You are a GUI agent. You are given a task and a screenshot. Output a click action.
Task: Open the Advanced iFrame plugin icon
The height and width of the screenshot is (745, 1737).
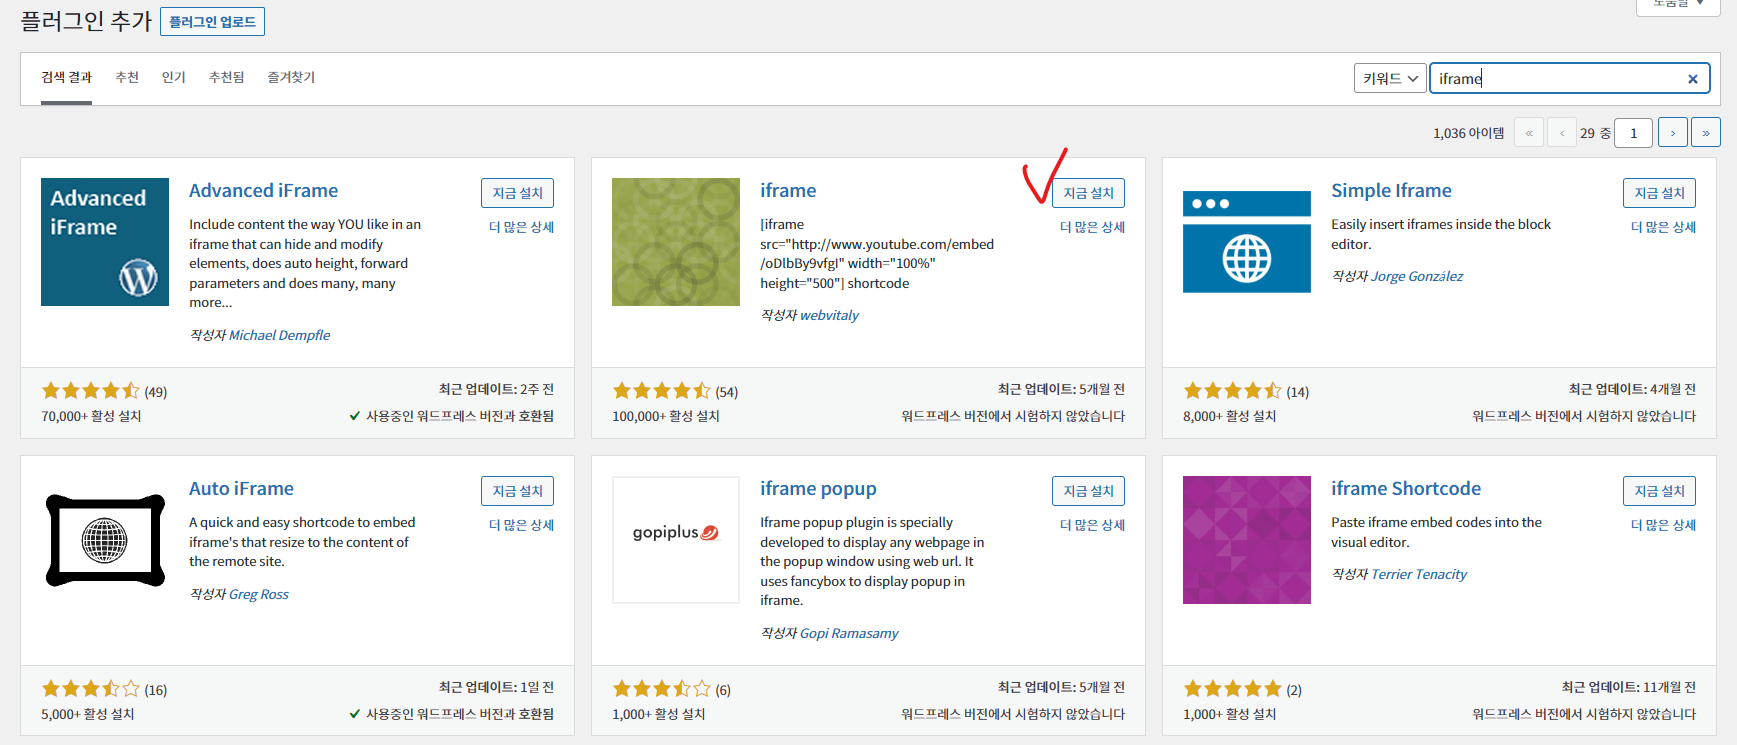(105, 242)
